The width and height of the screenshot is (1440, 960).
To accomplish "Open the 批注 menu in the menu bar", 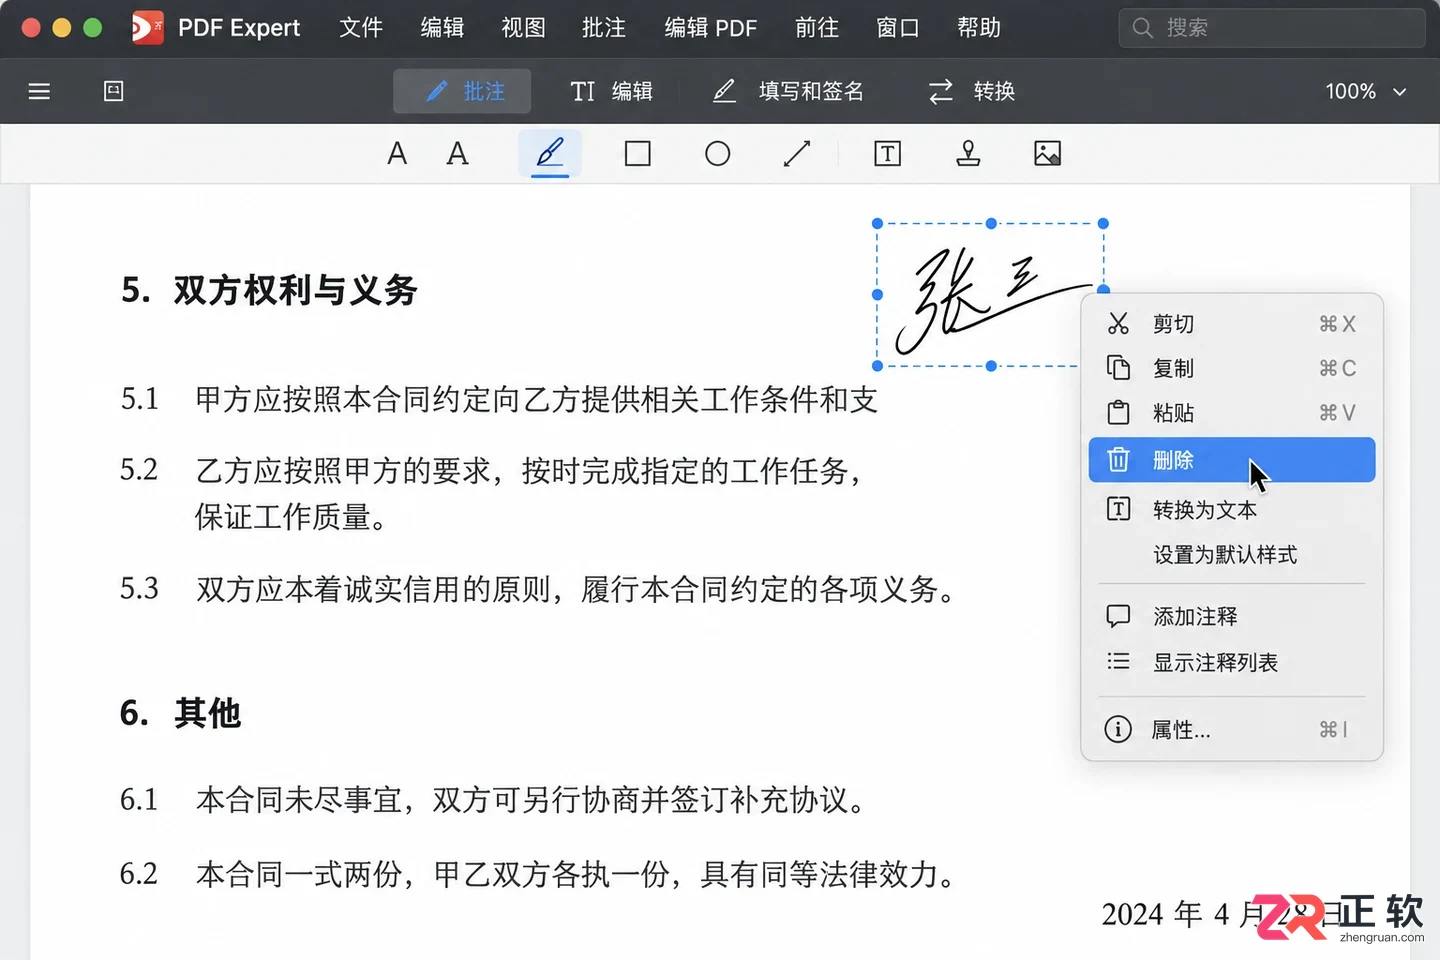I will (604, 28).
